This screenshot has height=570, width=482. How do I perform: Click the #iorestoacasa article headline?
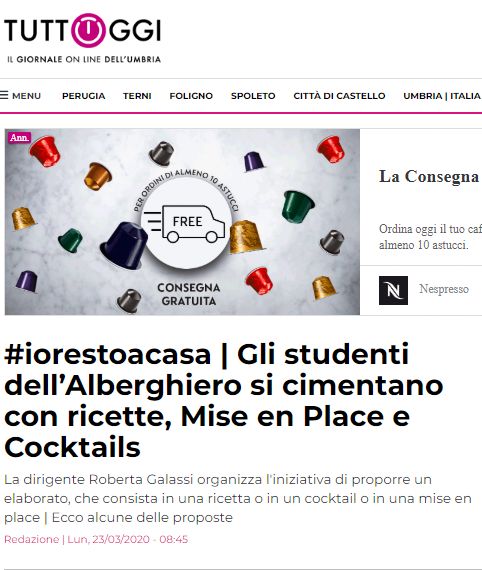pos(224,401)
